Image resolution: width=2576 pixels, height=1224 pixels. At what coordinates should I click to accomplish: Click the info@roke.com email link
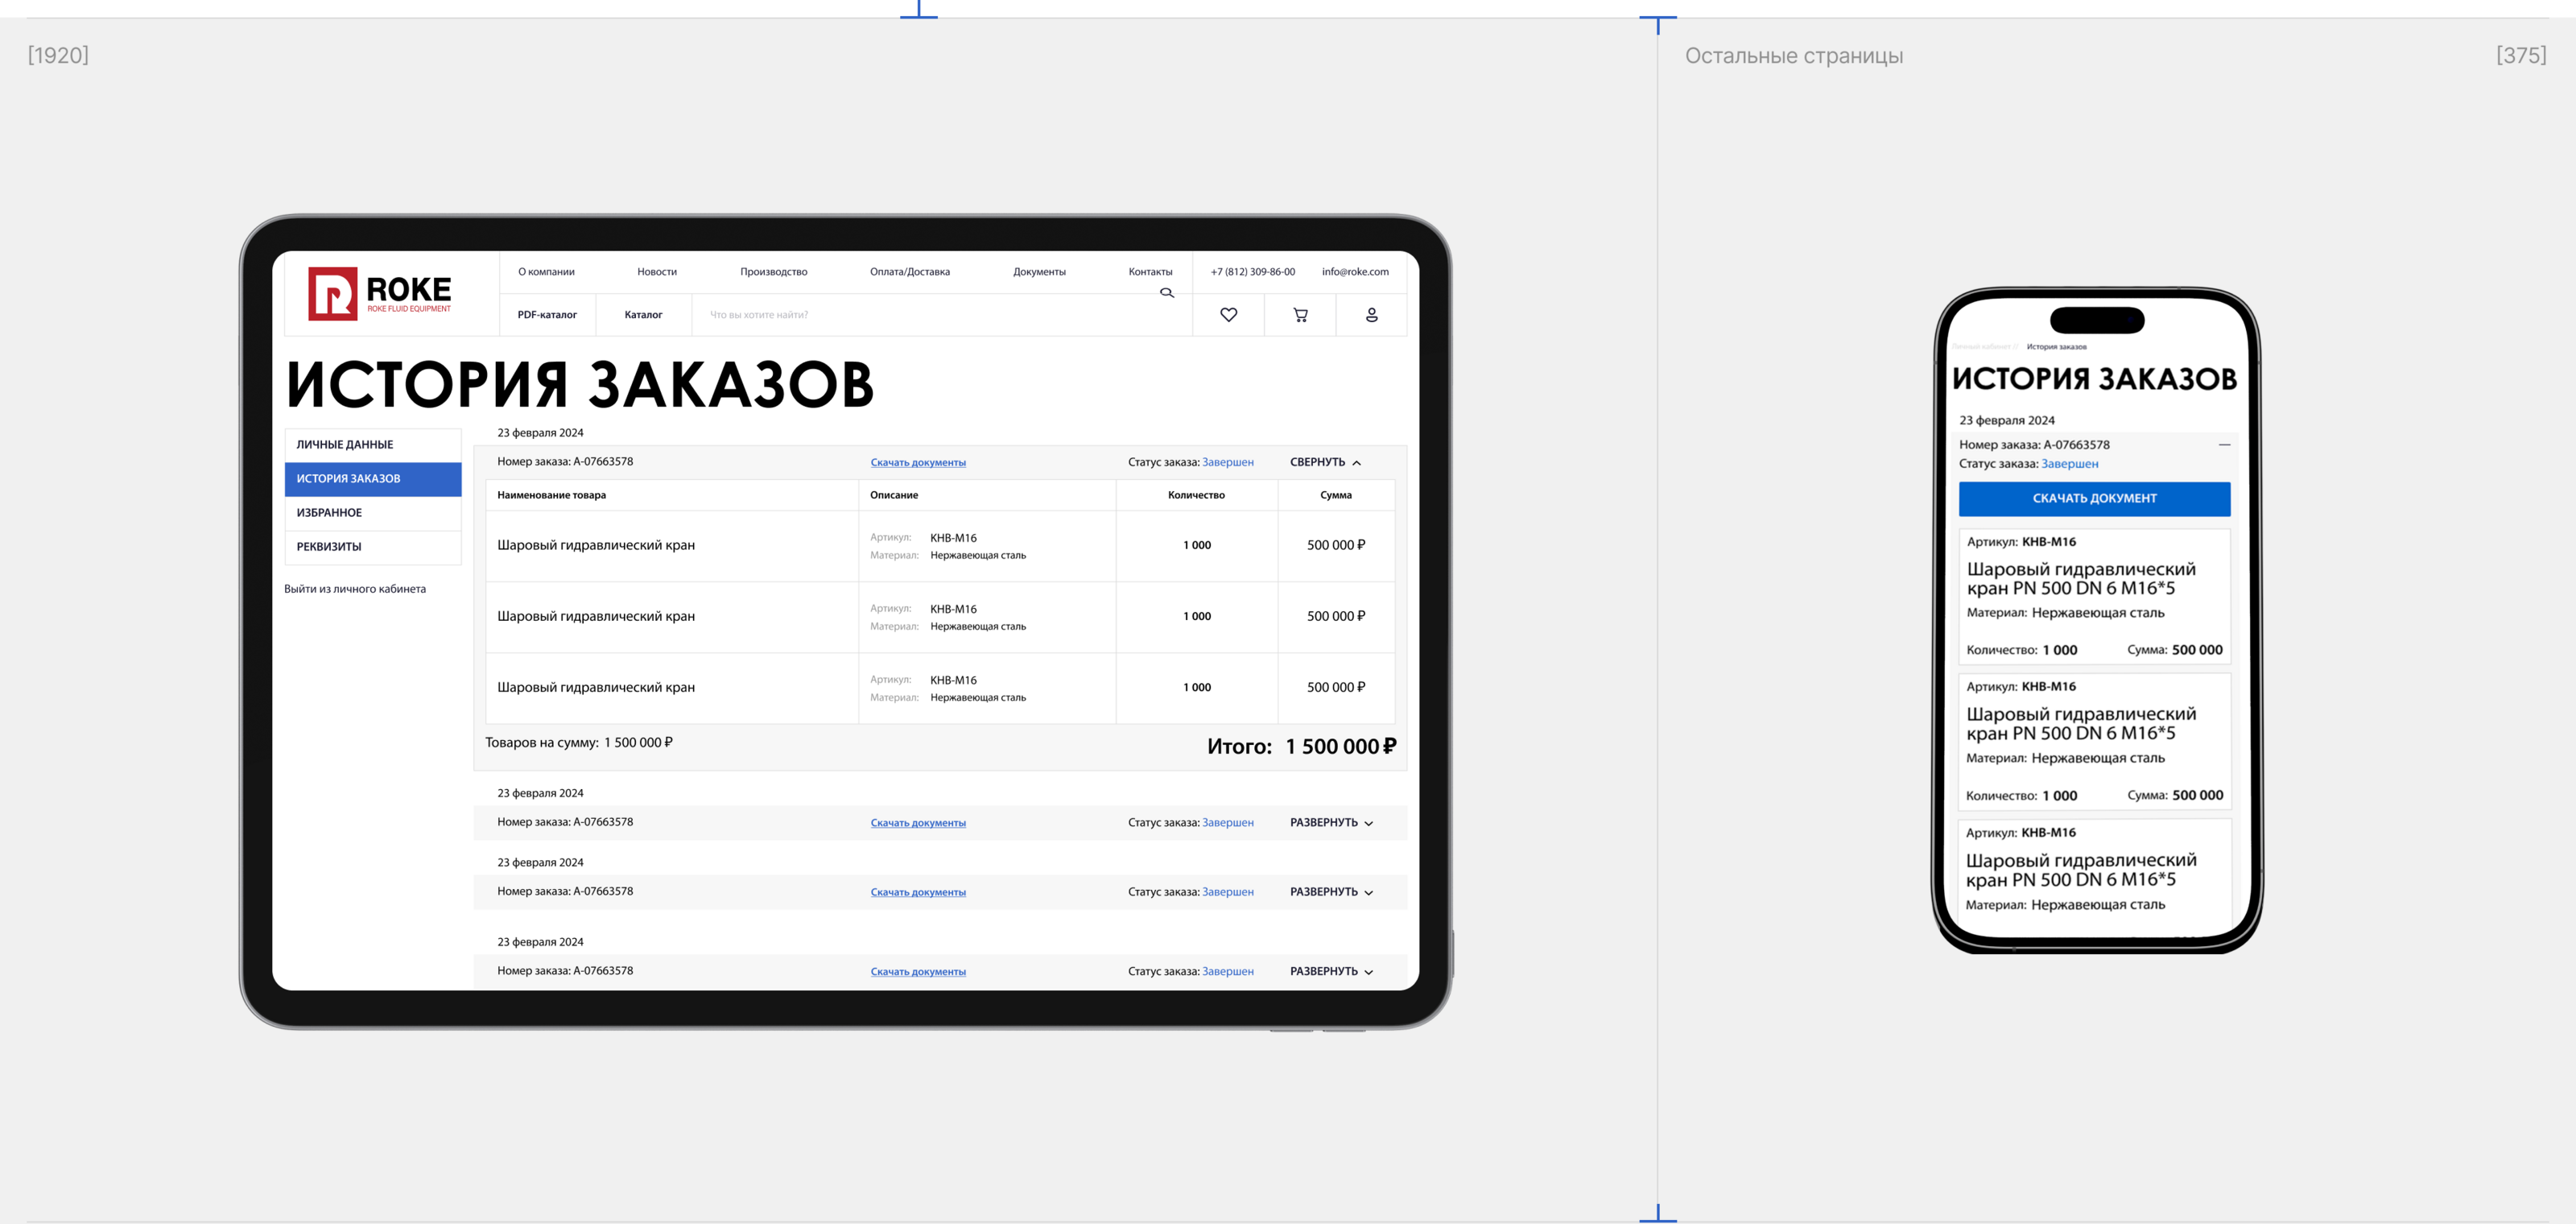(1354, 272)
